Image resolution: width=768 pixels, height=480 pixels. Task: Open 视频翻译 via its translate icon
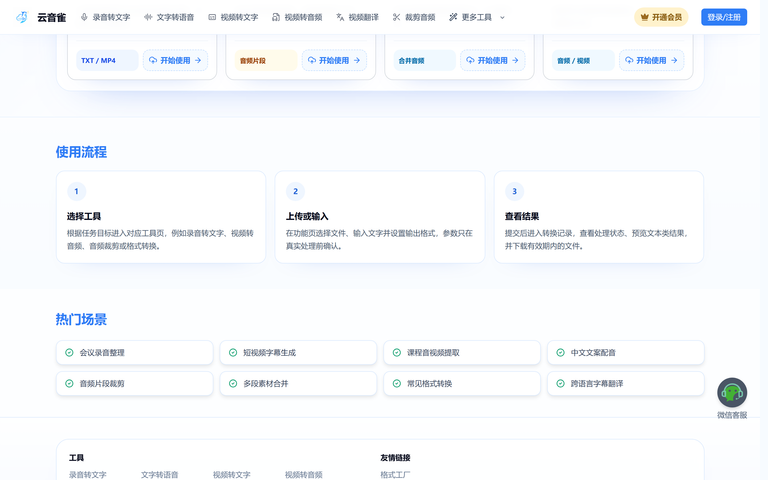[x=340, y=17]
